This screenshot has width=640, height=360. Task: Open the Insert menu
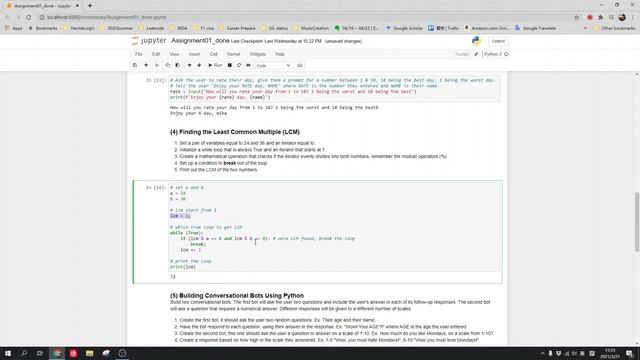(x=194, y=54)
